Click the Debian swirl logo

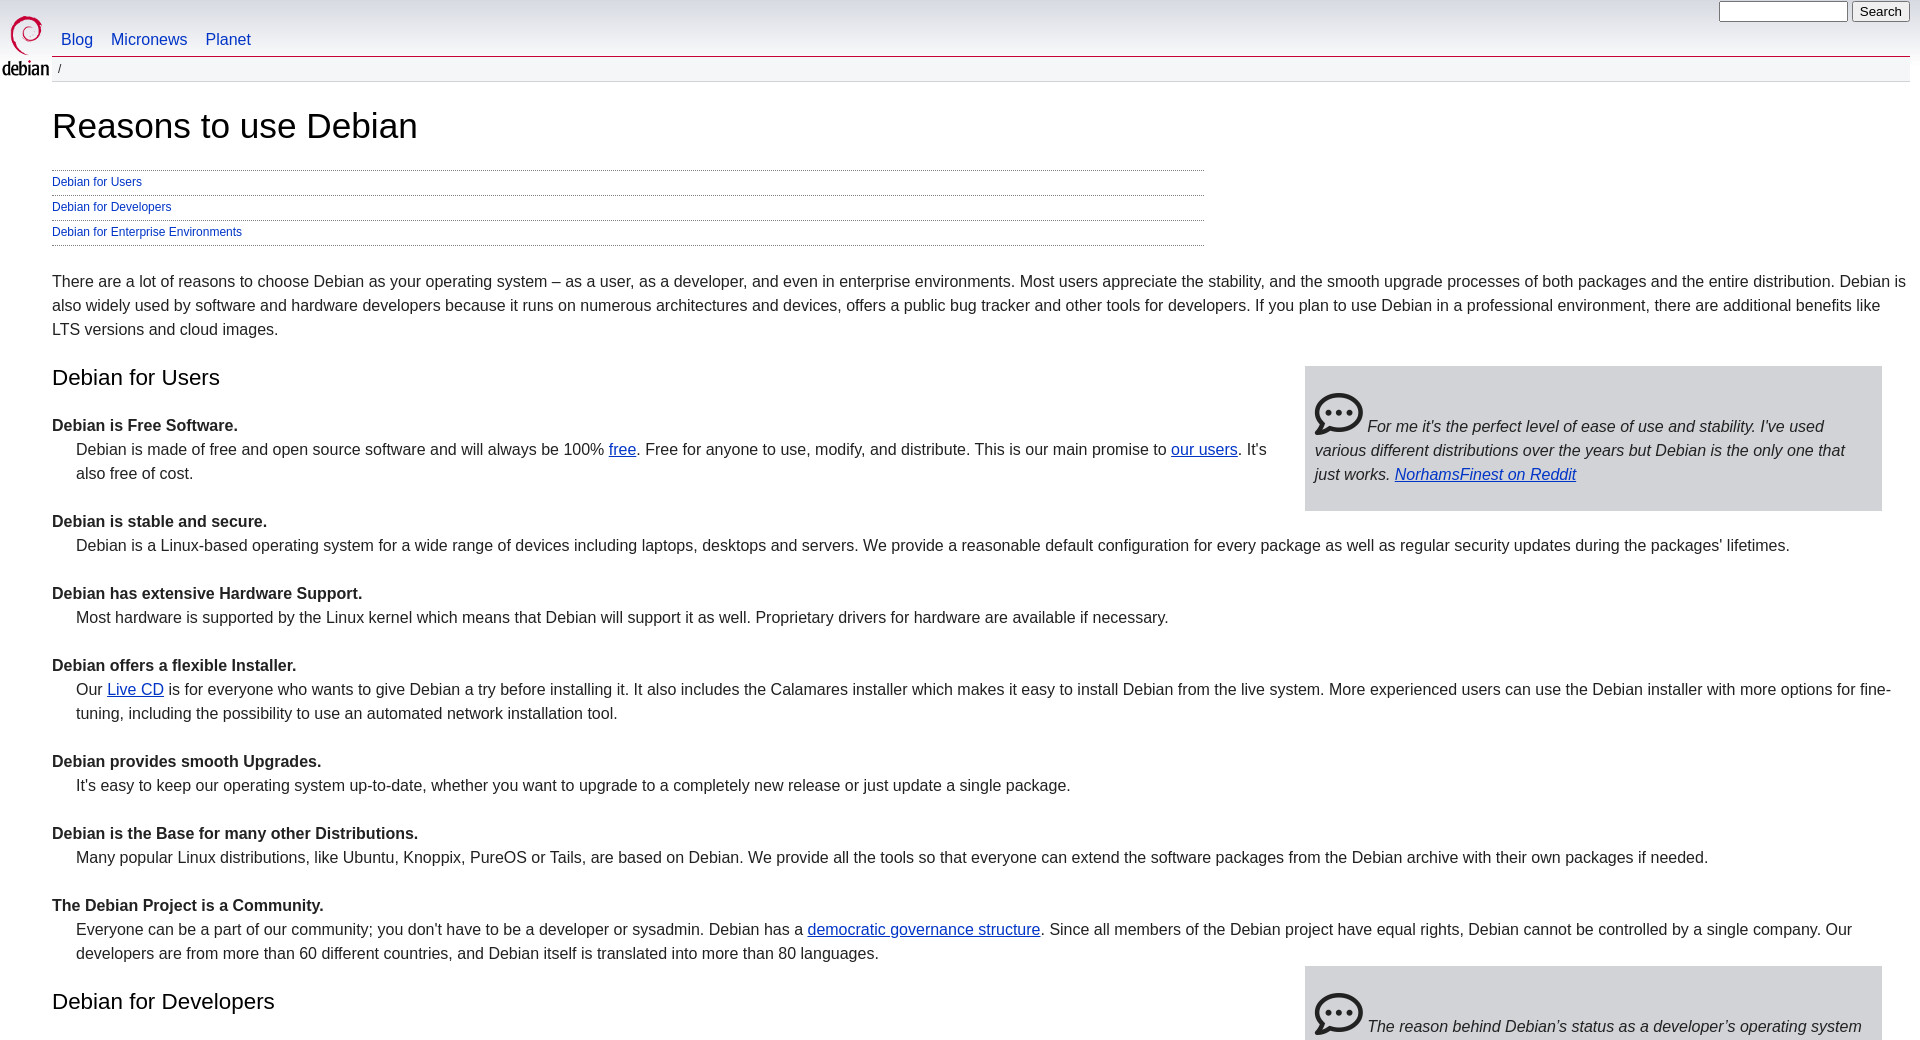coord(26,46)
